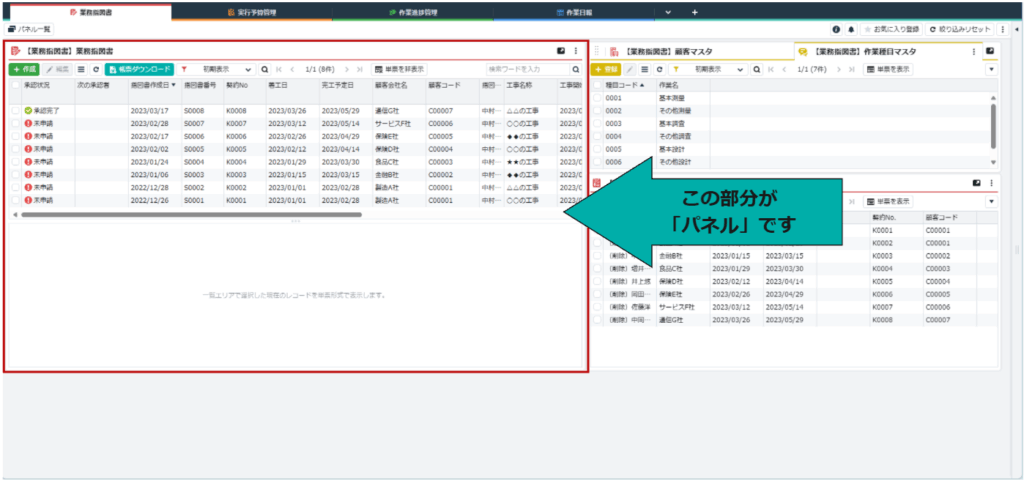Open the notification bell icon
The height and width of the screenshot is (481, 1024).
tap(850, 30)
